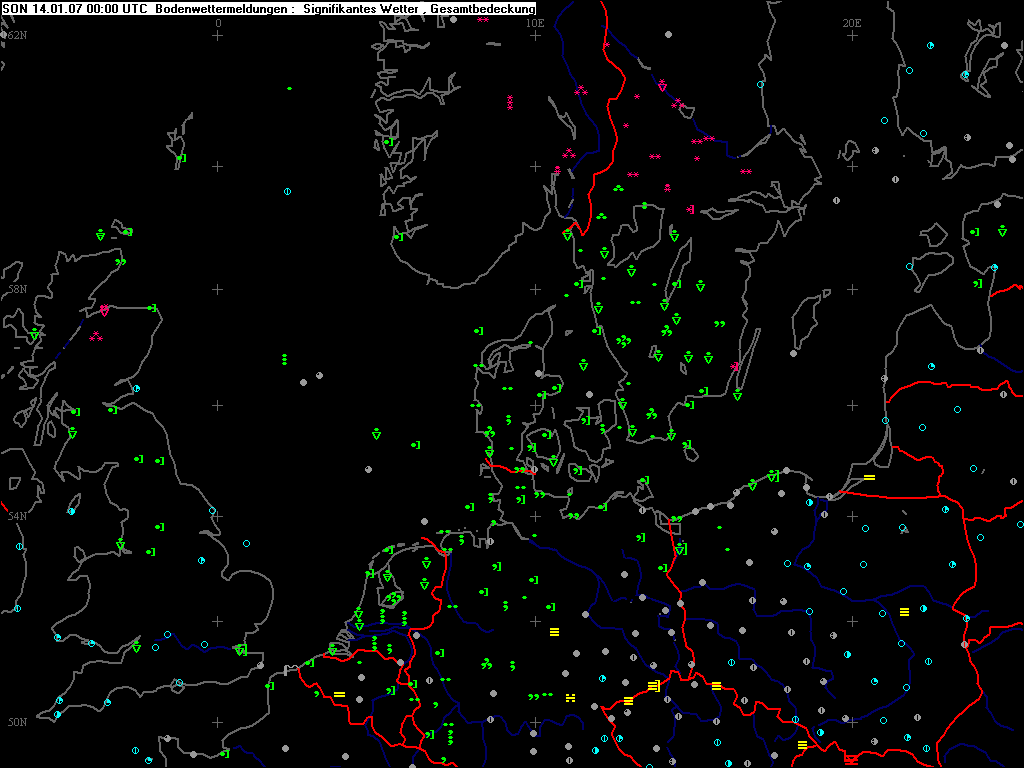Click the isolated green dot in the Norwegian Sea

coord(289,89)
